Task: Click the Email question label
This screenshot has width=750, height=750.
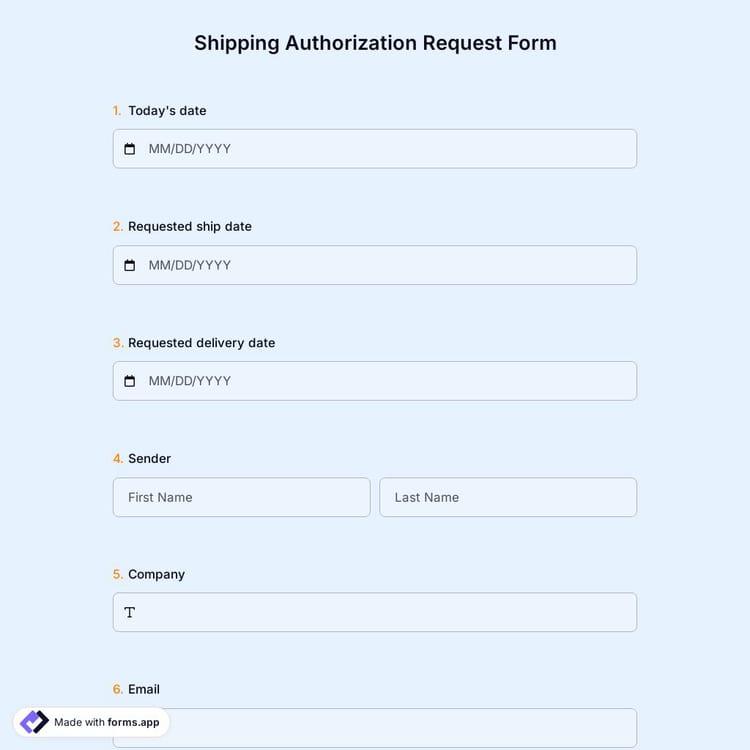Action: pos(144,689)
